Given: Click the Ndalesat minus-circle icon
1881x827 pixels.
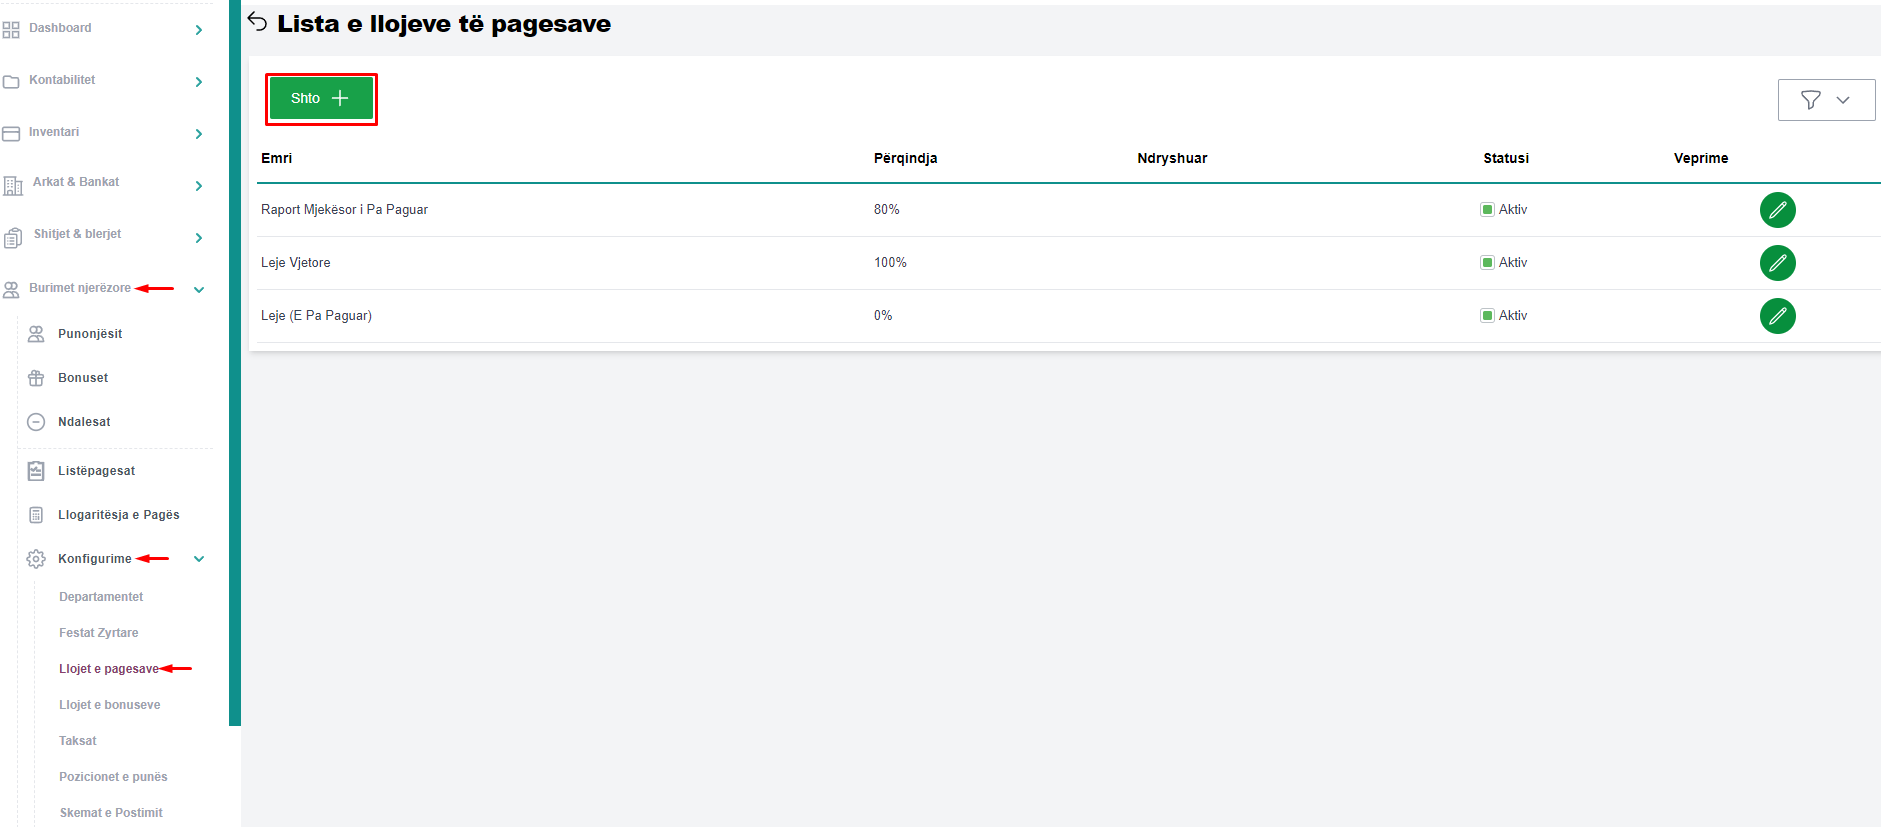Looking at the screenshot, I should 36,422.
